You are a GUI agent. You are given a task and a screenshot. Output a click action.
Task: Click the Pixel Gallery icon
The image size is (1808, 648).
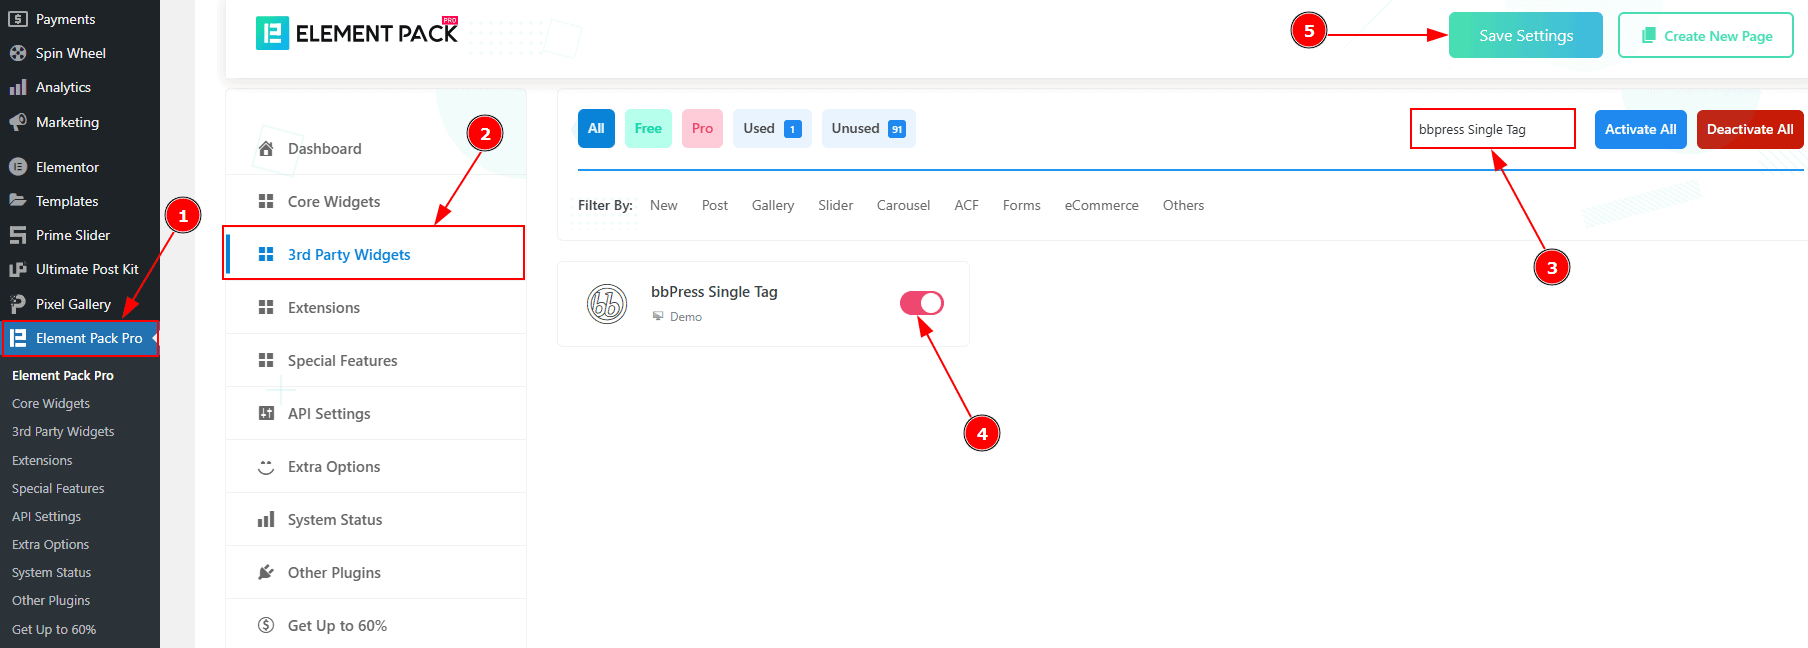click(x=18, y=304)
